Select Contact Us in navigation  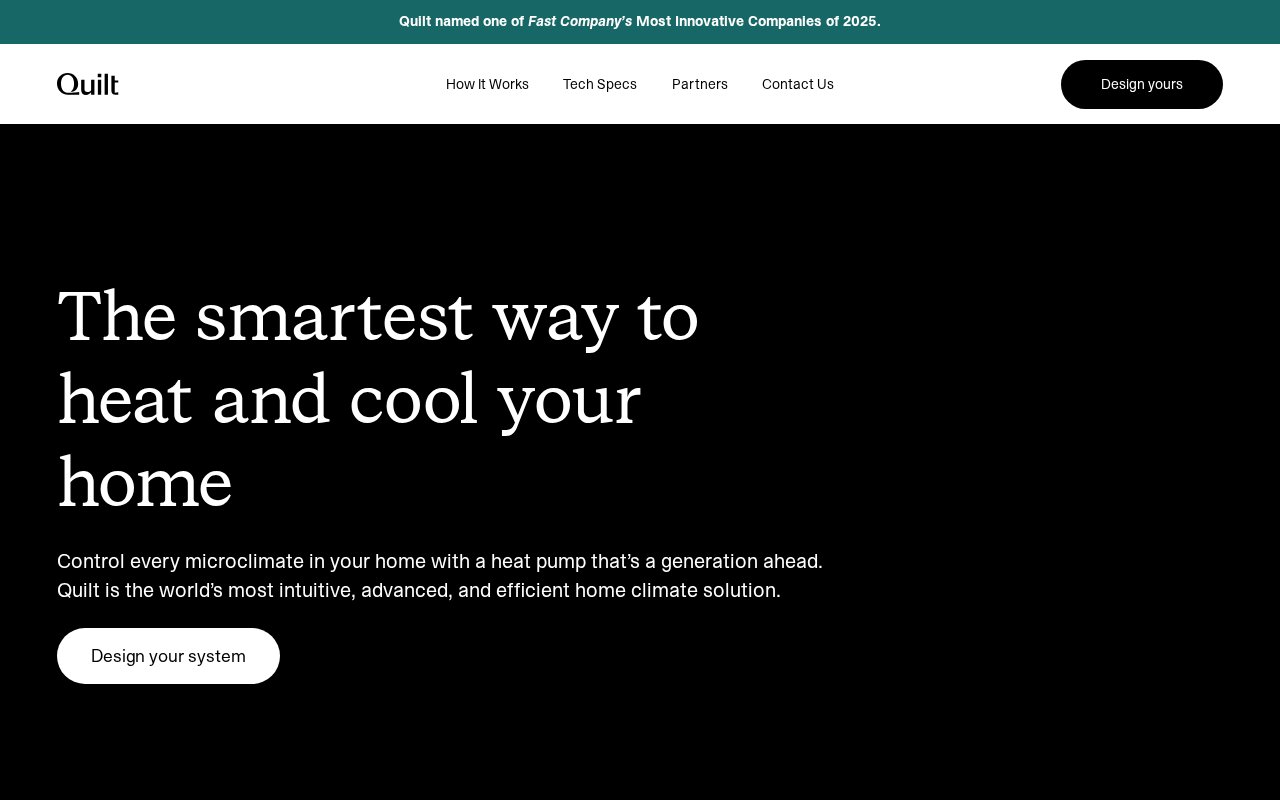798,84
